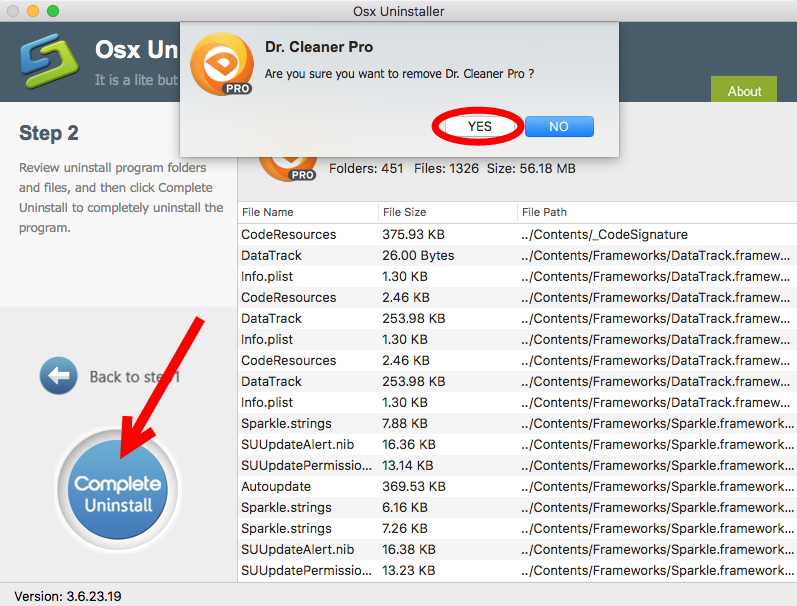The height and width of the screenshot is (606, 797).
Task: Click the ../Contents/_CodeSignature path cell
Action: coord(604,234)
